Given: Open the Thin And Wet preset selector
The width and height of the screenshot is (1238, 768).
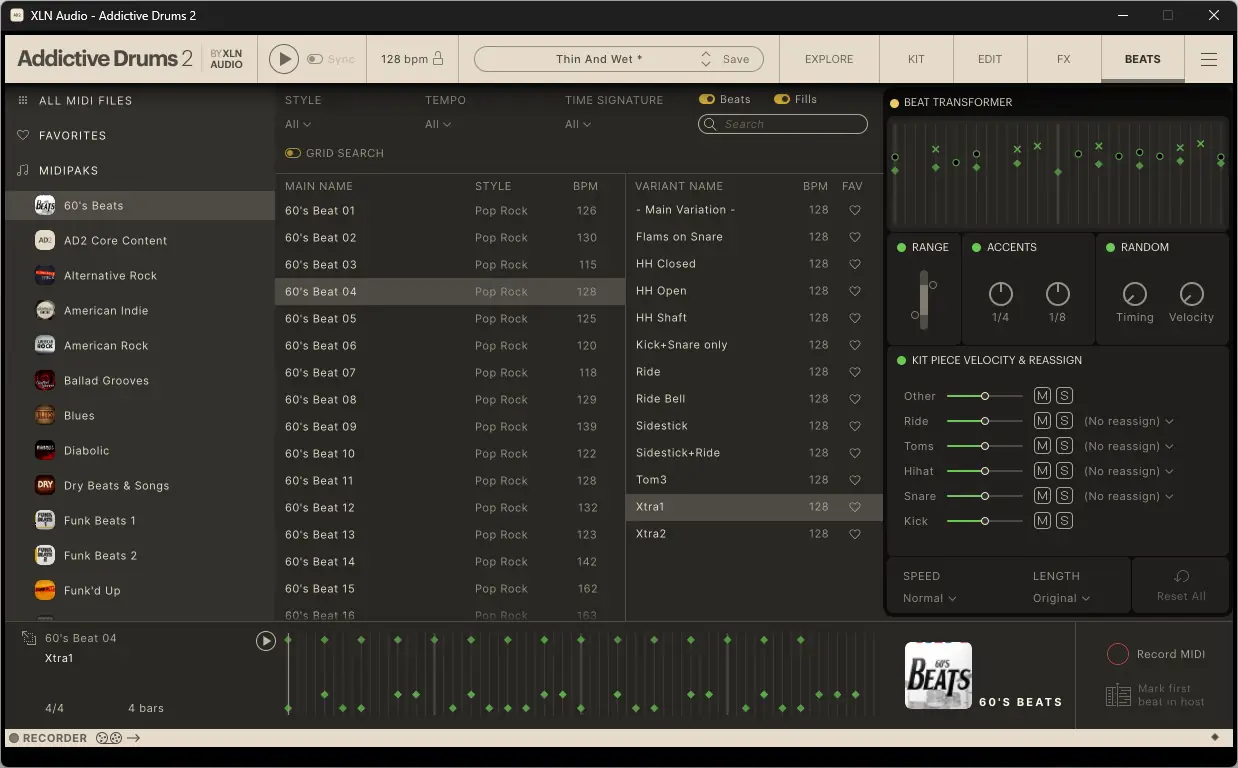Looking at the screenshot, I should [599, 59].
